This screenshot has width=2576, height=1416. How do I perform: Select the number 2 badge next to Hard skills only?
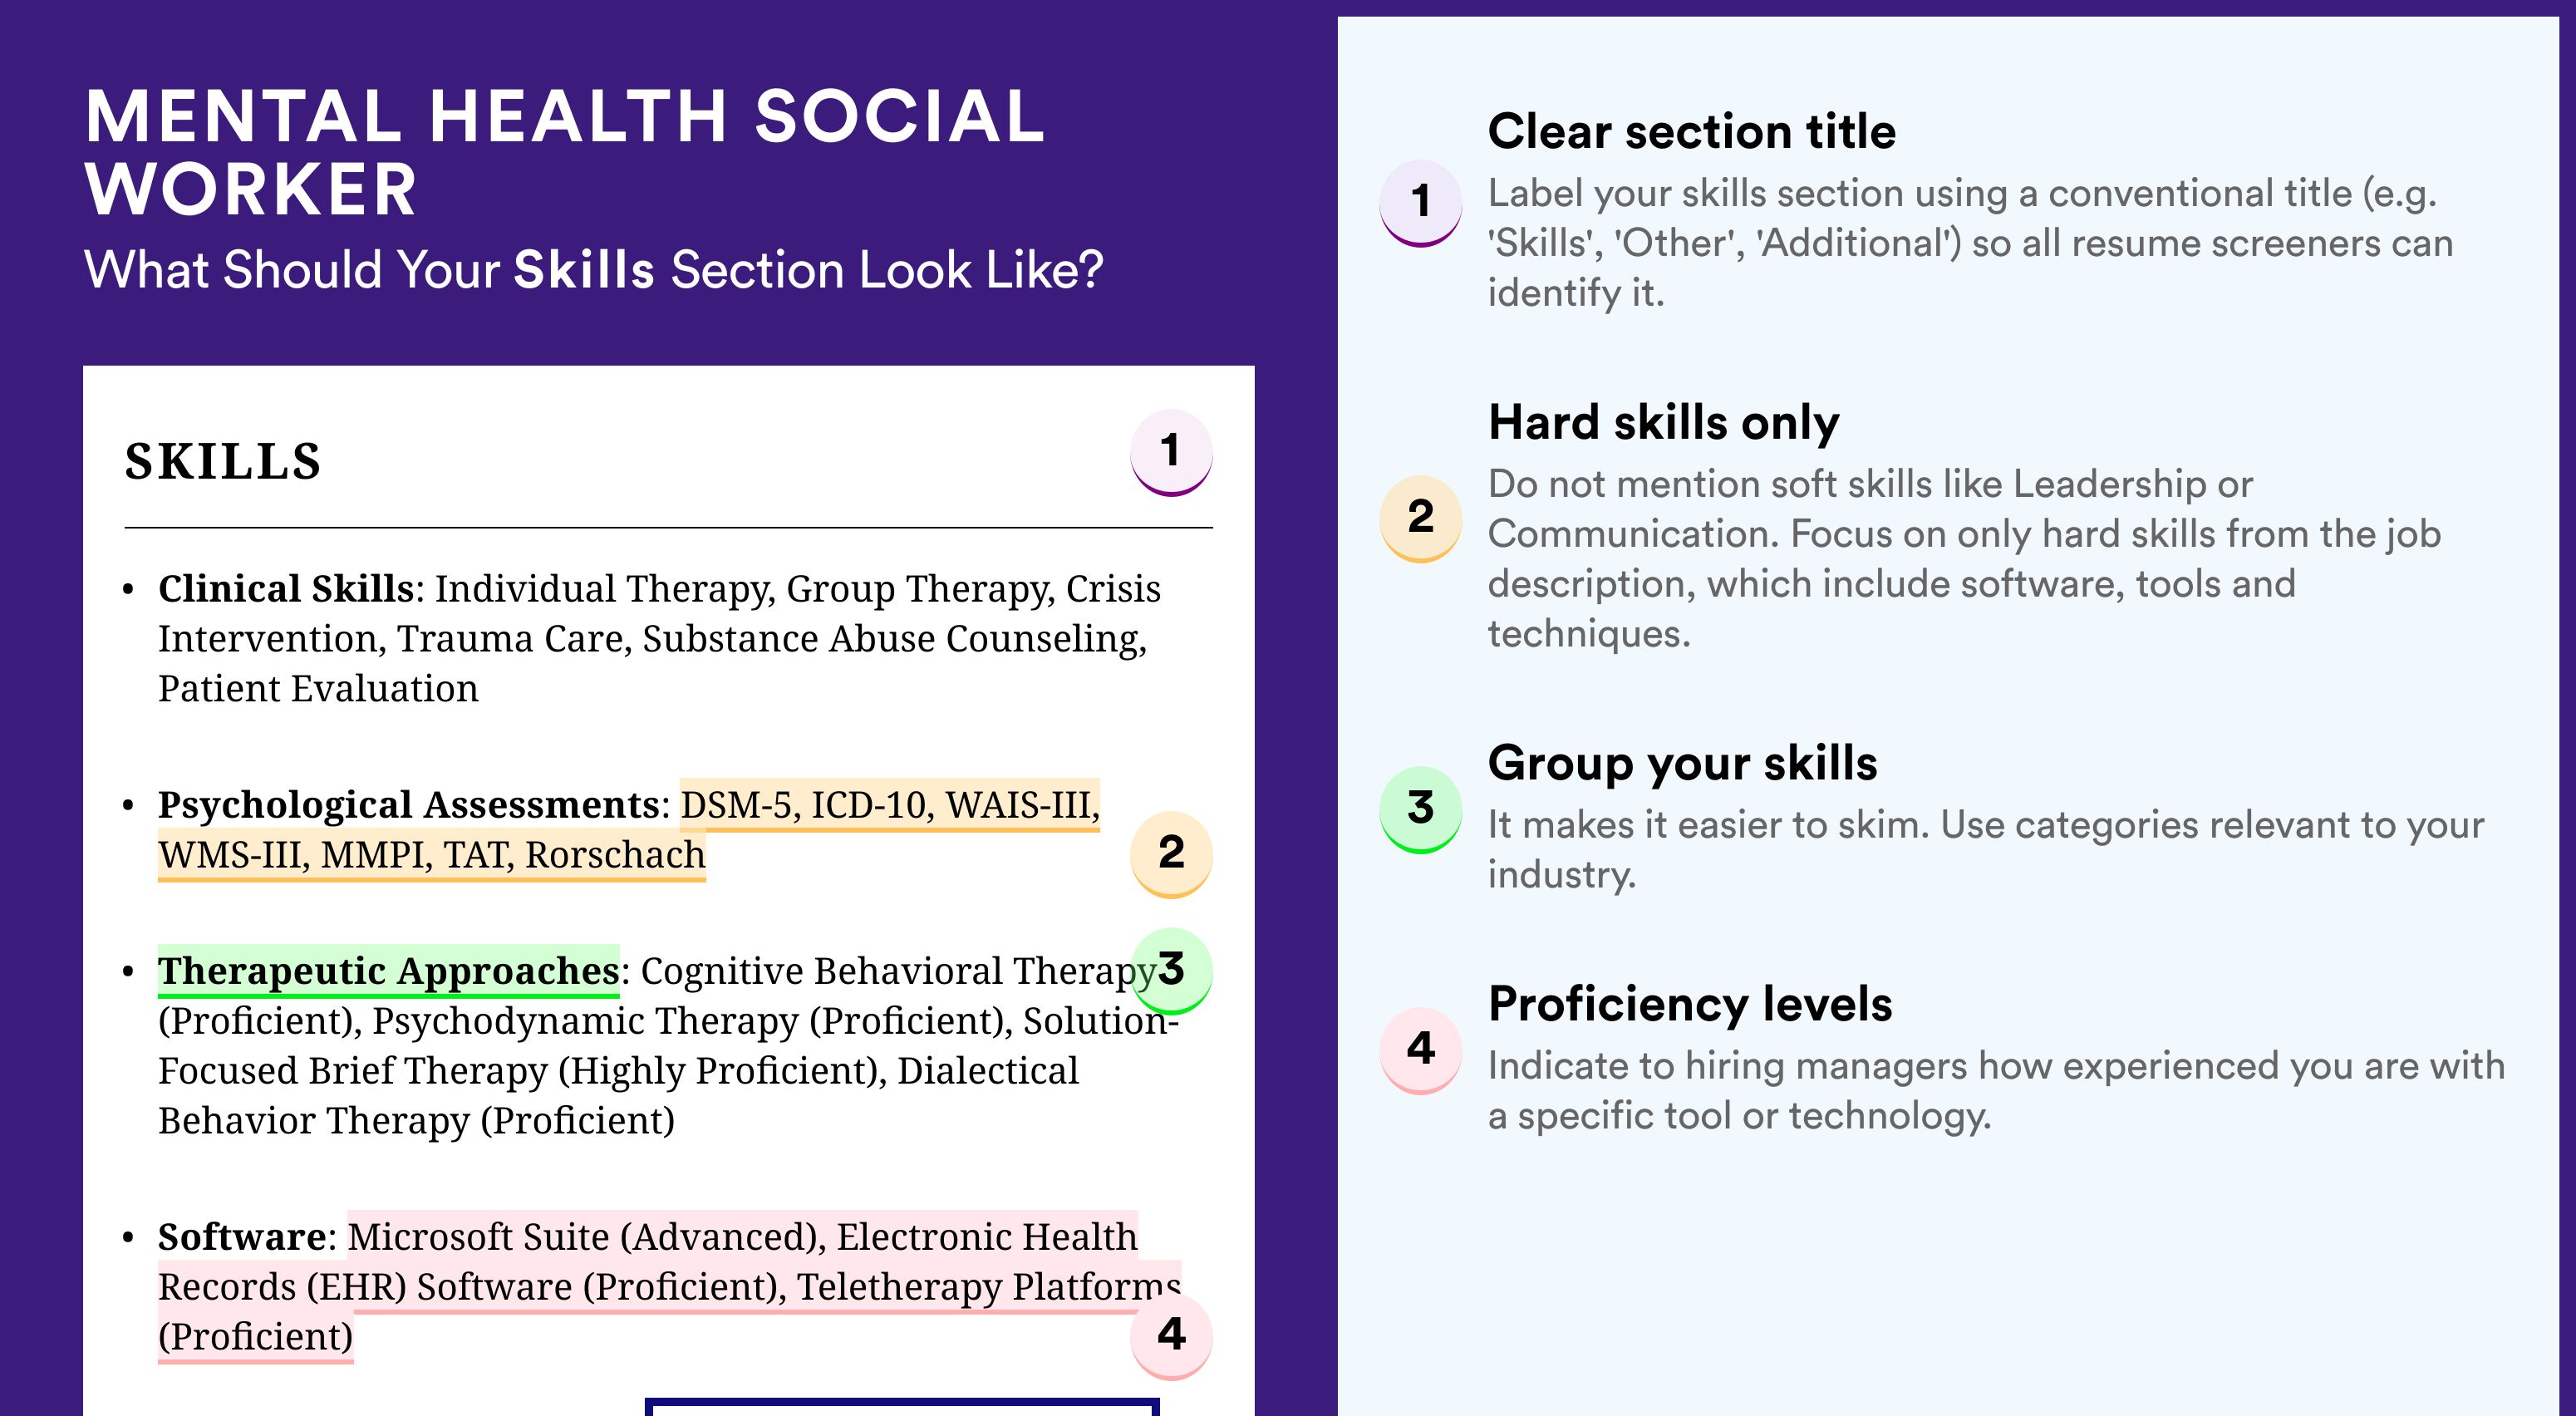(x=1421, y=518)
